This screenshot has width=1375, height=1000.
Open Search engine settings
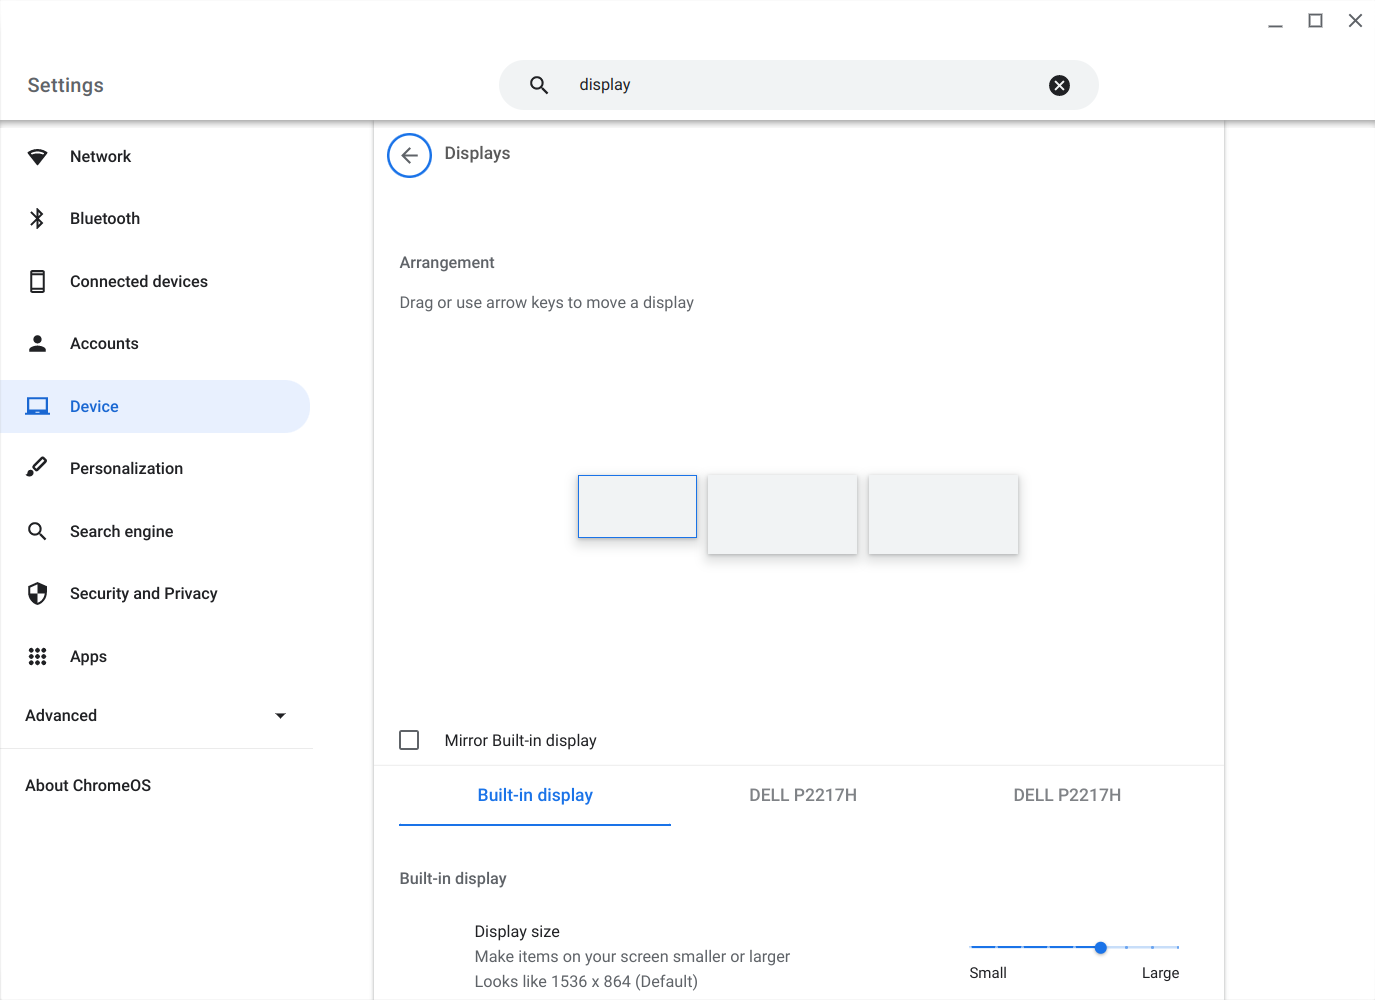point(121,532)
